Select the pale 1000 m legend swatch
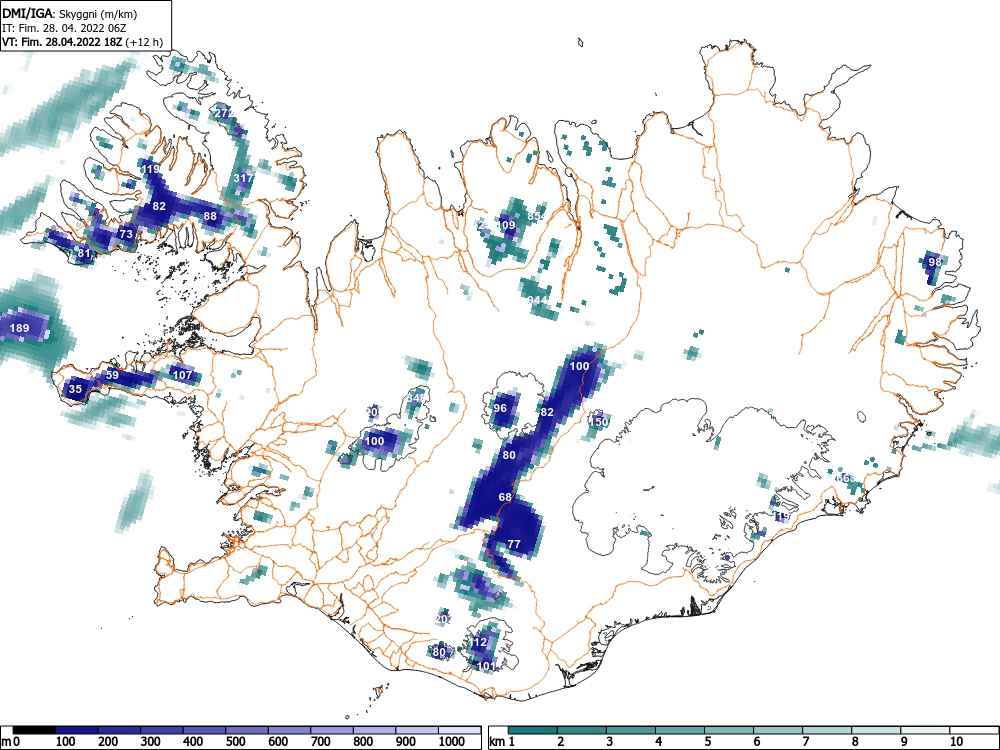 coord(459,730)
